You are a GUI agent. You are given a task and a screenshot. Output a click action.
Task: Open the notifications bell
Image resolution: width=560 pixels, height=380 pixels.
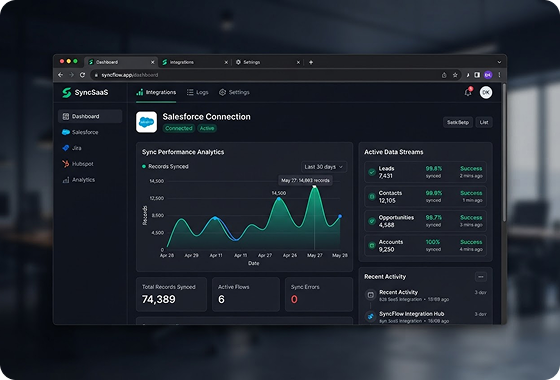pyautogui.click(x=468, y=92)
